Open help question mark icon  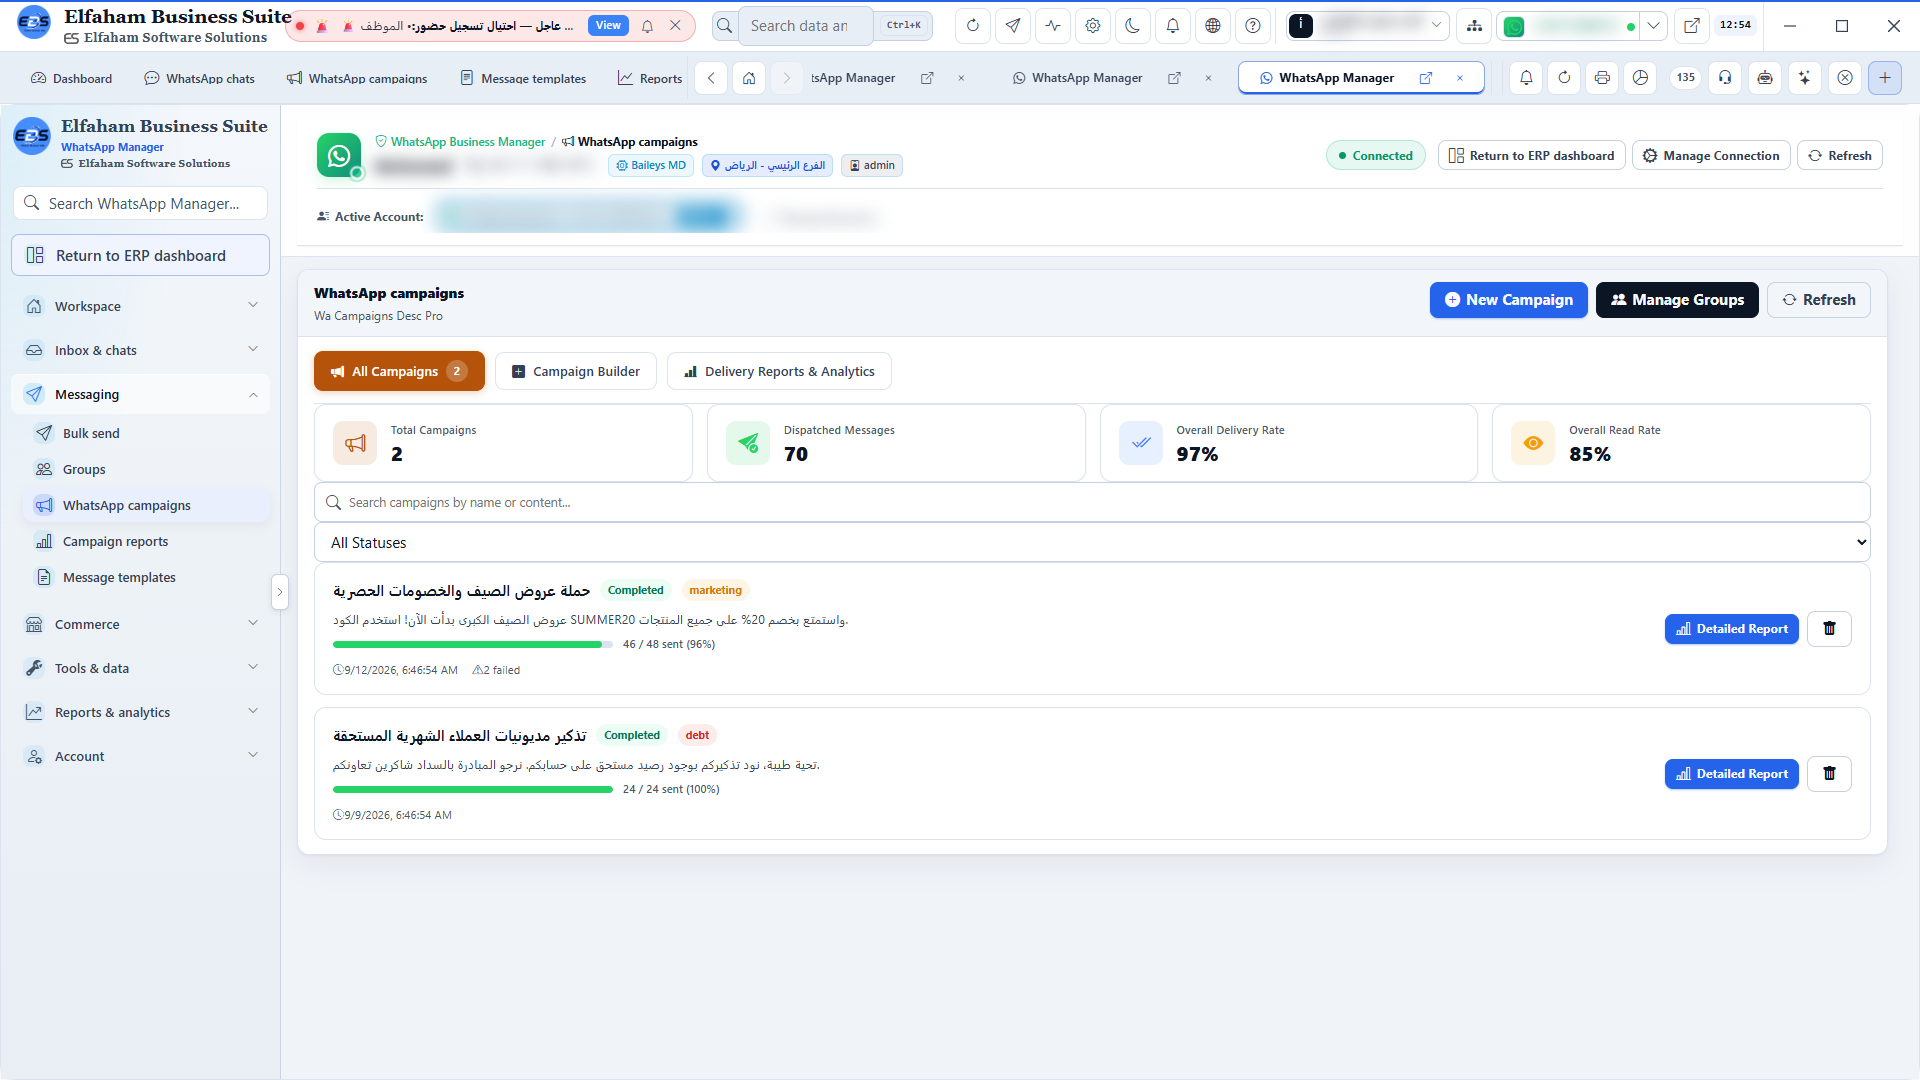point(1252,26)
